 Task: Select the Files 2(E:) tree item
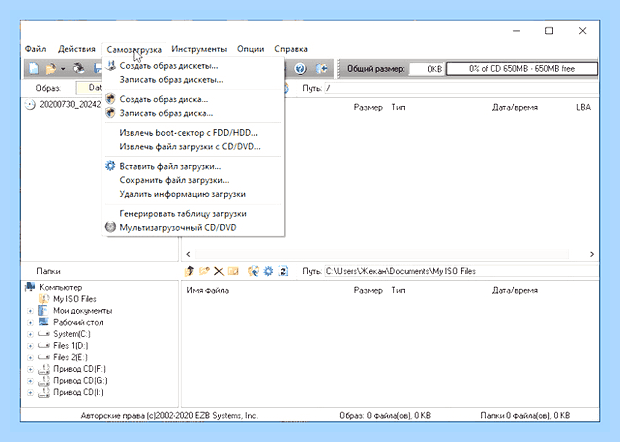[70, 357]
